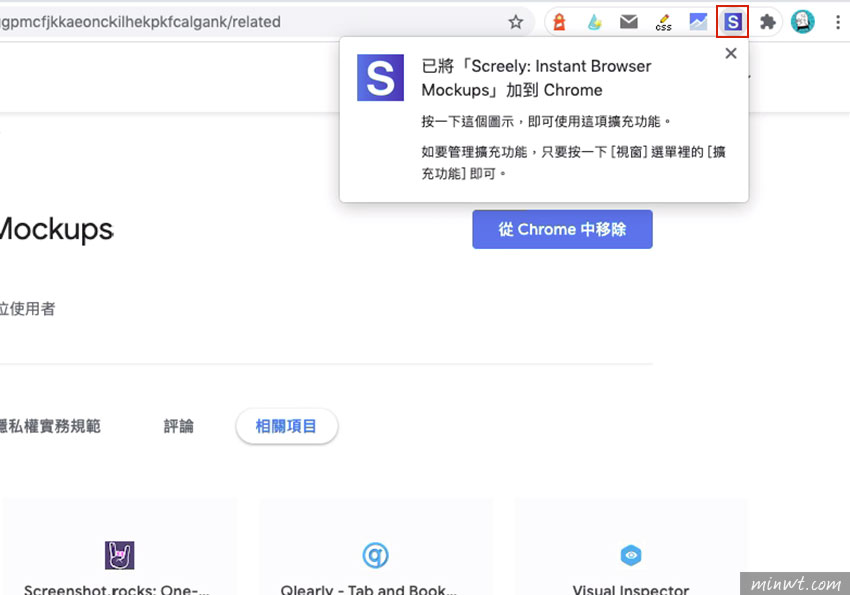This screenshot has height=595, width=850.
Task: Open the Extensions puzzle piece menu
Action: coord(767,22)
